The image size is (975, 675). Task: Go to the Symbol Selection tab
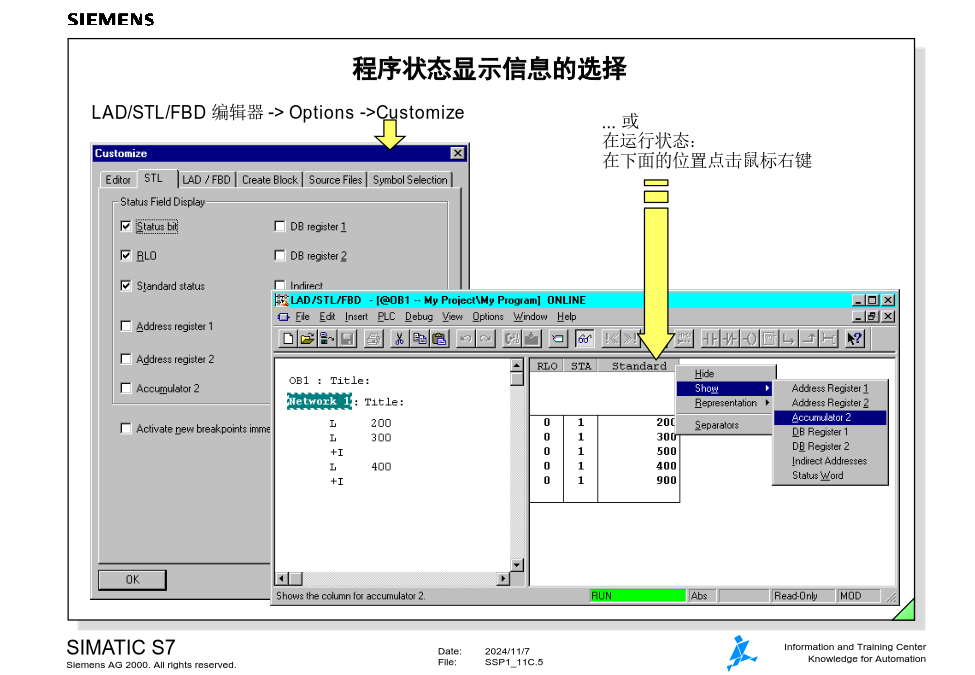click(410, 180)
